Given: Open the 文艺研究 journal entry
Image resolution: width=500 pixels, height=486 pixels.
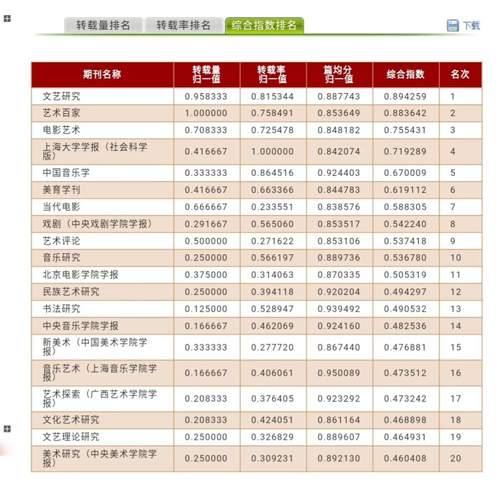Looking at the screenshot, I should (x=61, y=96).
